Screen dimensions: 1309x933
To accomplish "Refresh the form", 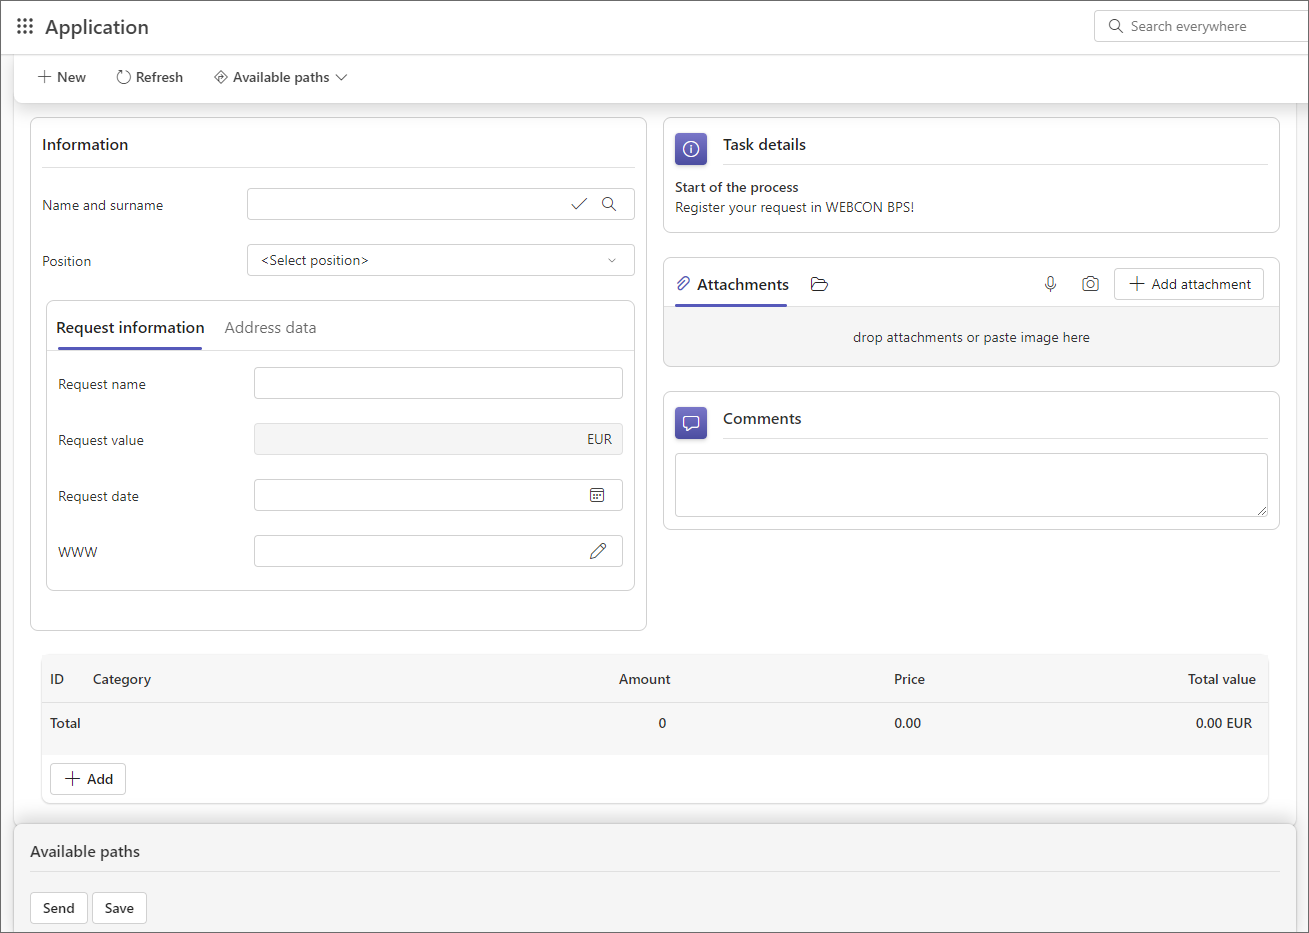I will [150, 77].
